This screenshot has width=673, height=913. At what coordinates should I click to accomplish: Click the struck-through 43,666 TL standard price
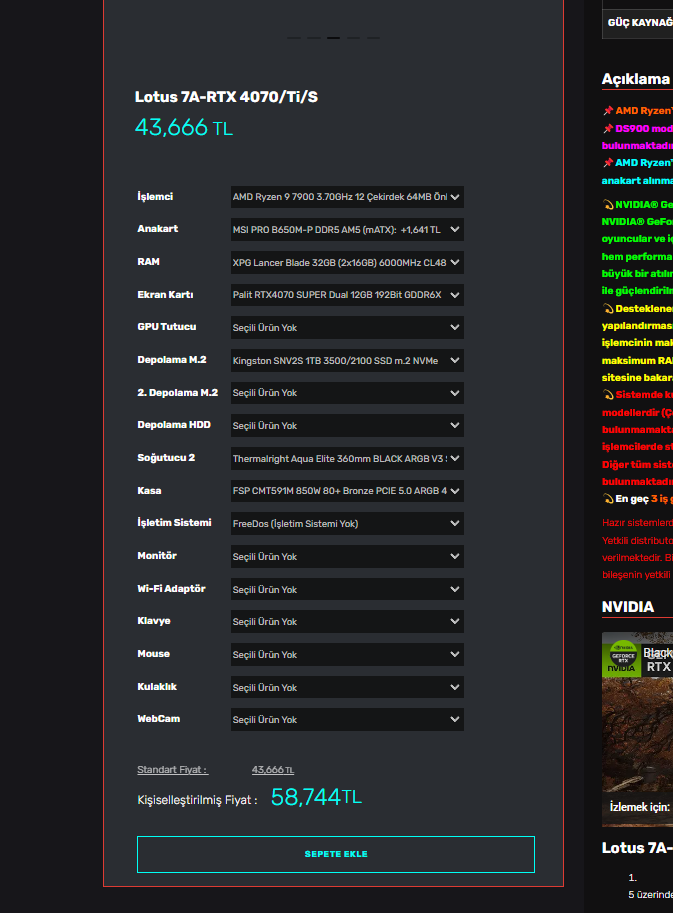272,770
